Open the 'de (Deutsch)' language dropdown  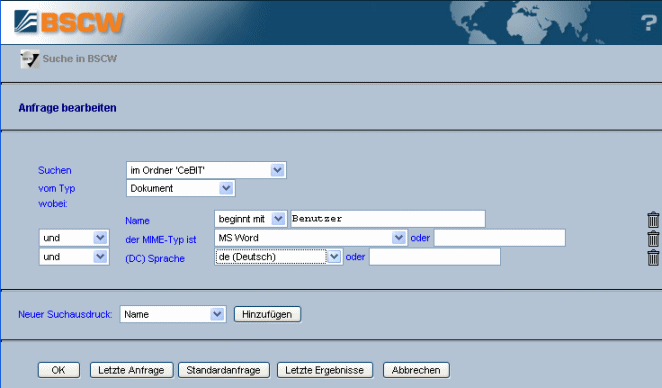tap(279, 257)
